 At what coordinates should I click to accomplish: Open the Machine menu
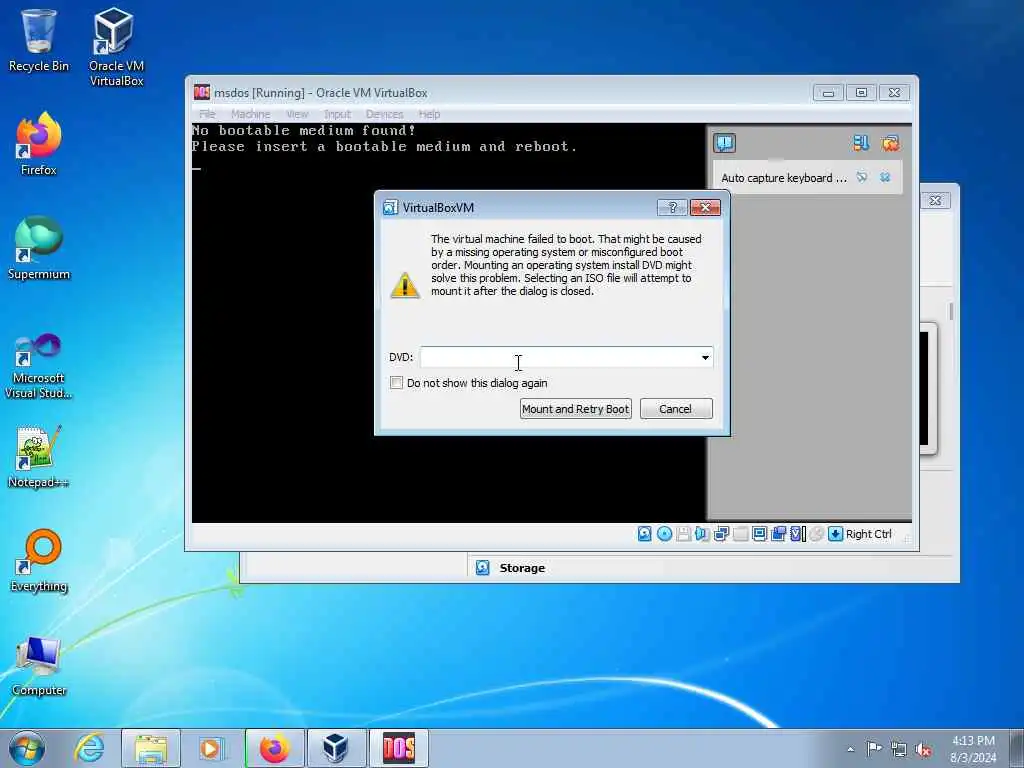[250, 114]
